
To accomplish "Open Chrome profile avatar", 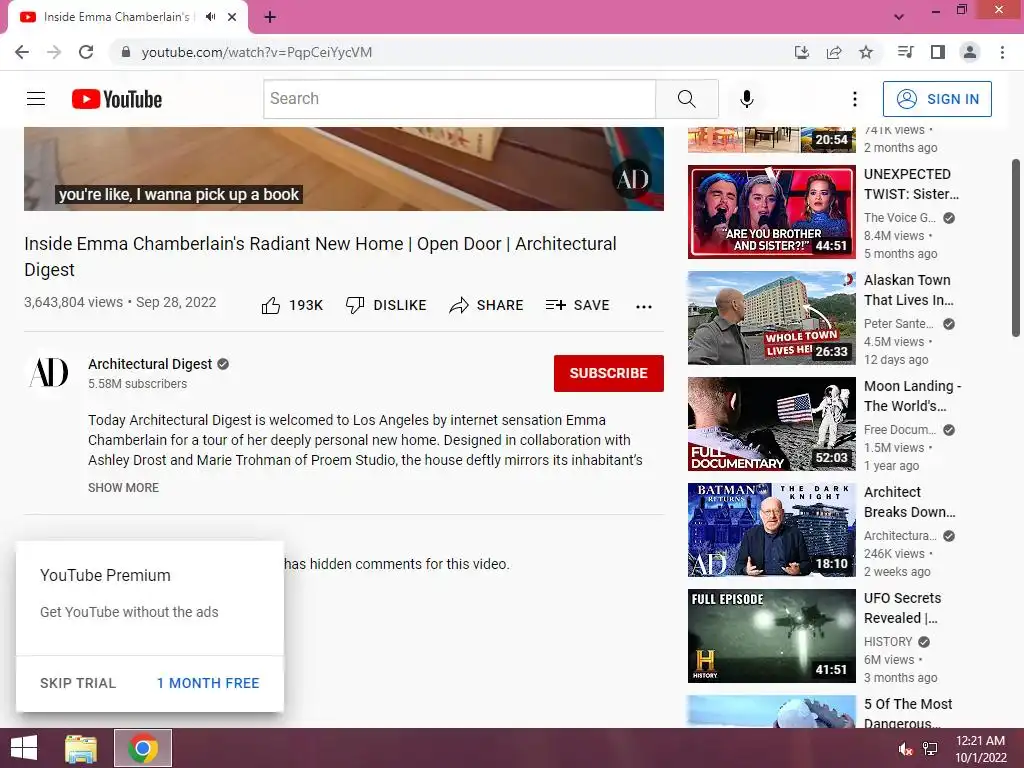I will (x=970, y=52).
